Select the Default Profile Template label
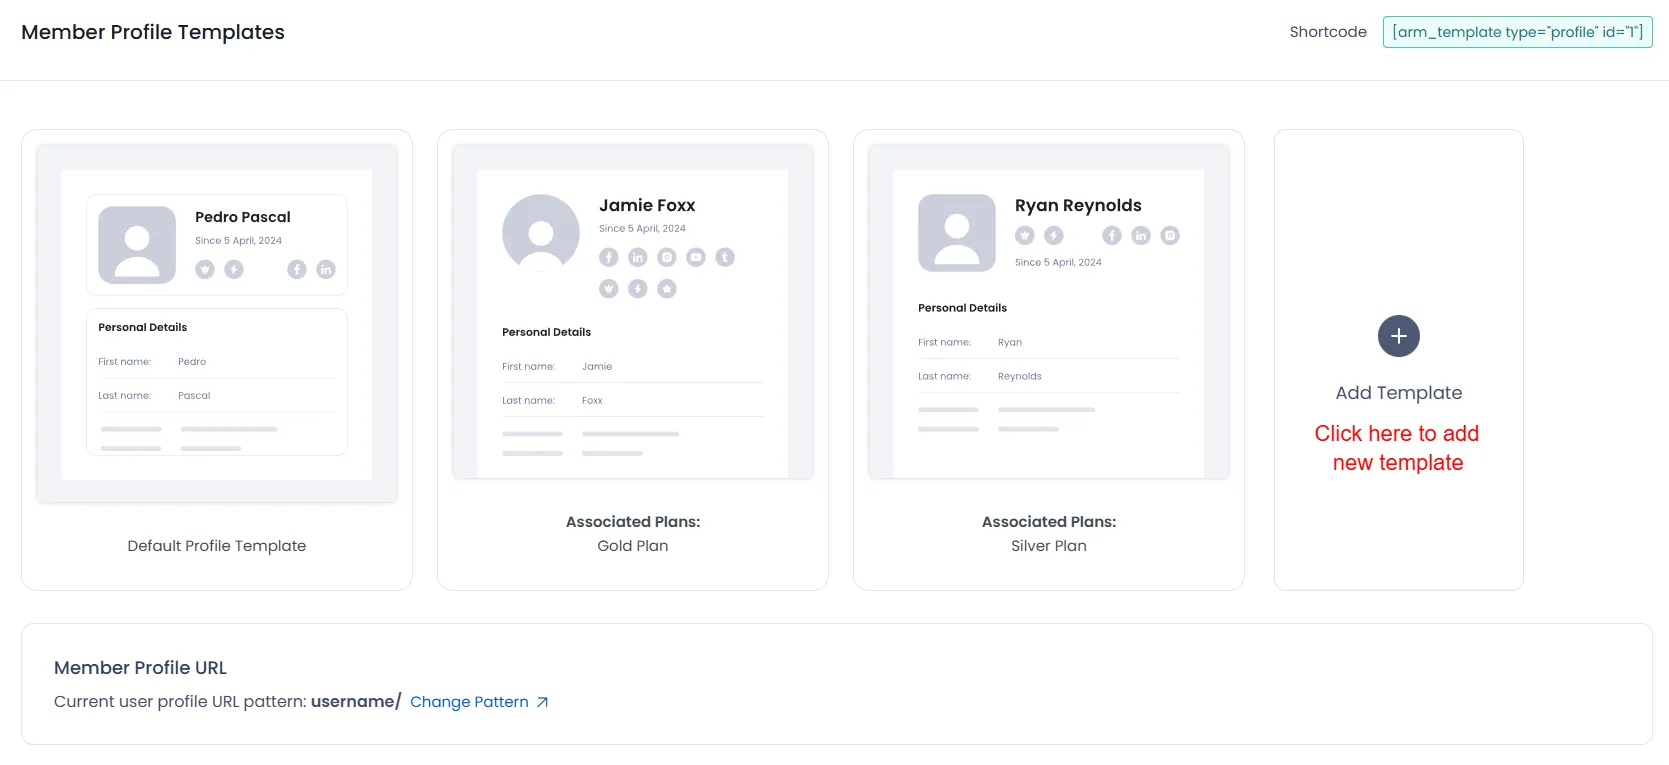 [217, 546]
